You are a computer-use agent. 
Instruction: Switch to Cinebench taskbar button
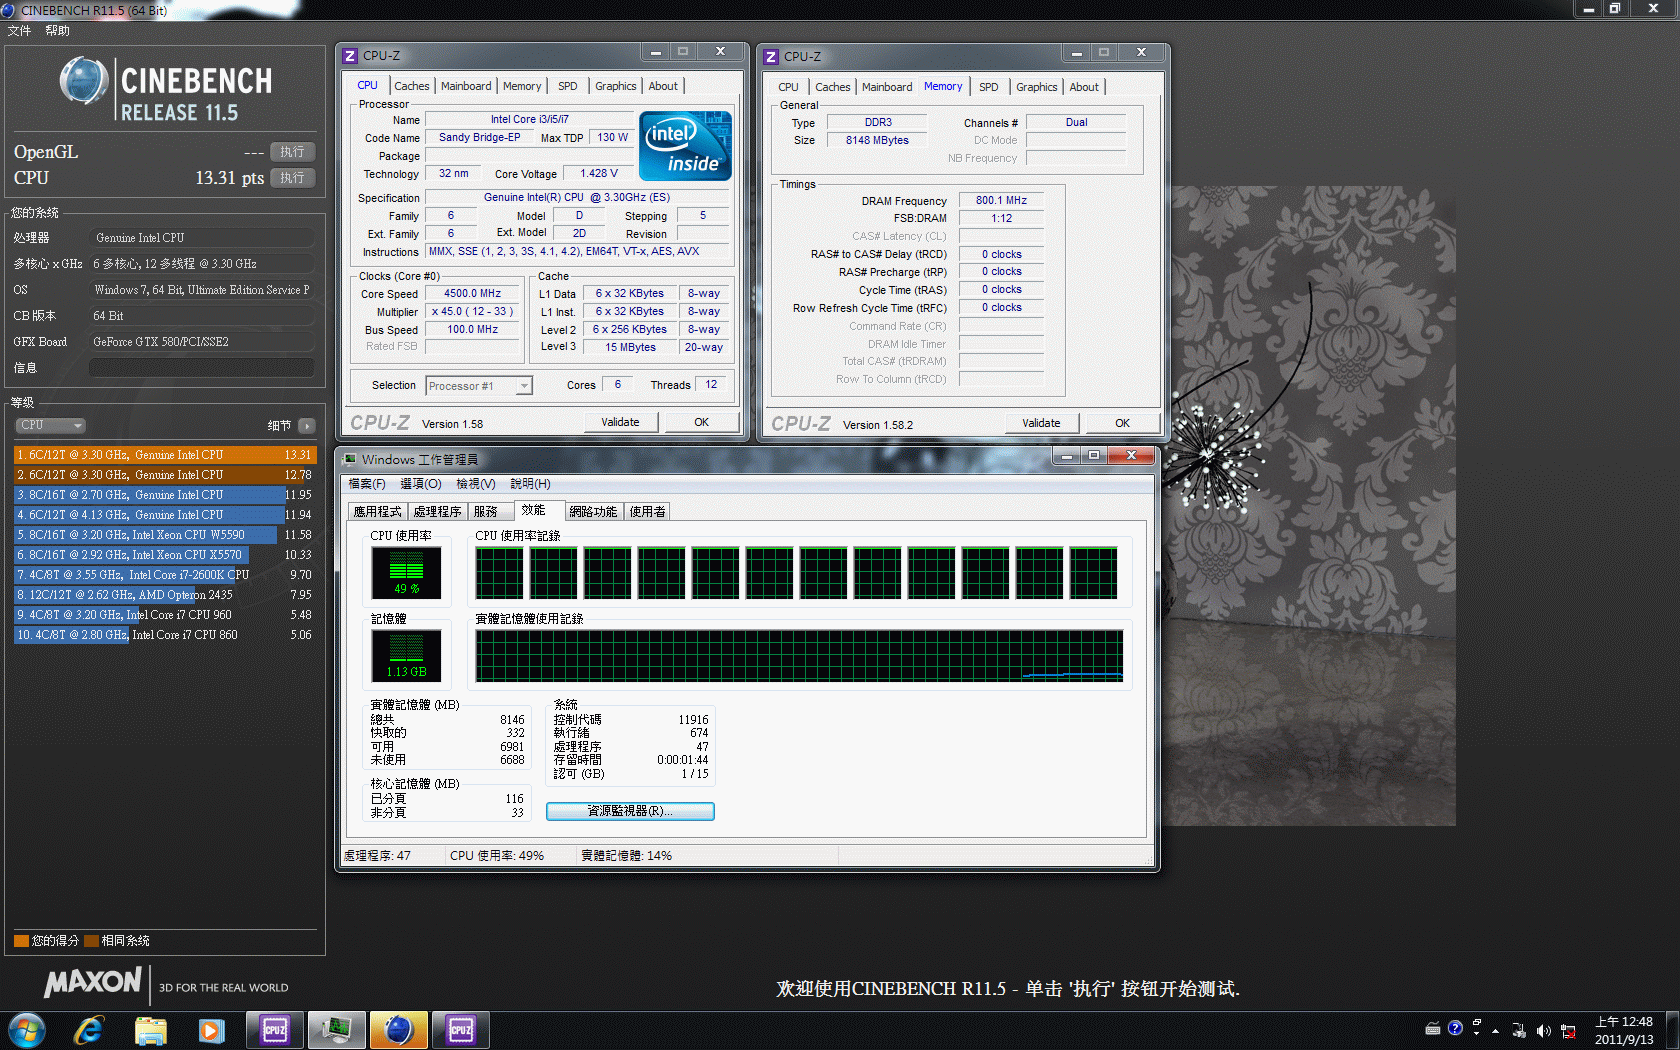click(399, 1030)
